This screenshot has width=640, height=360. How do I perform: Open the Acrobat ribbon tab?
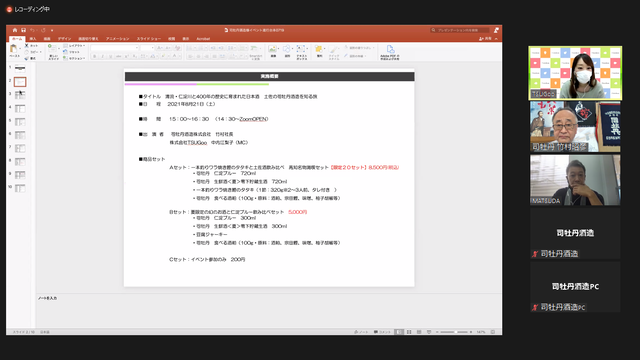pos(203,39)
